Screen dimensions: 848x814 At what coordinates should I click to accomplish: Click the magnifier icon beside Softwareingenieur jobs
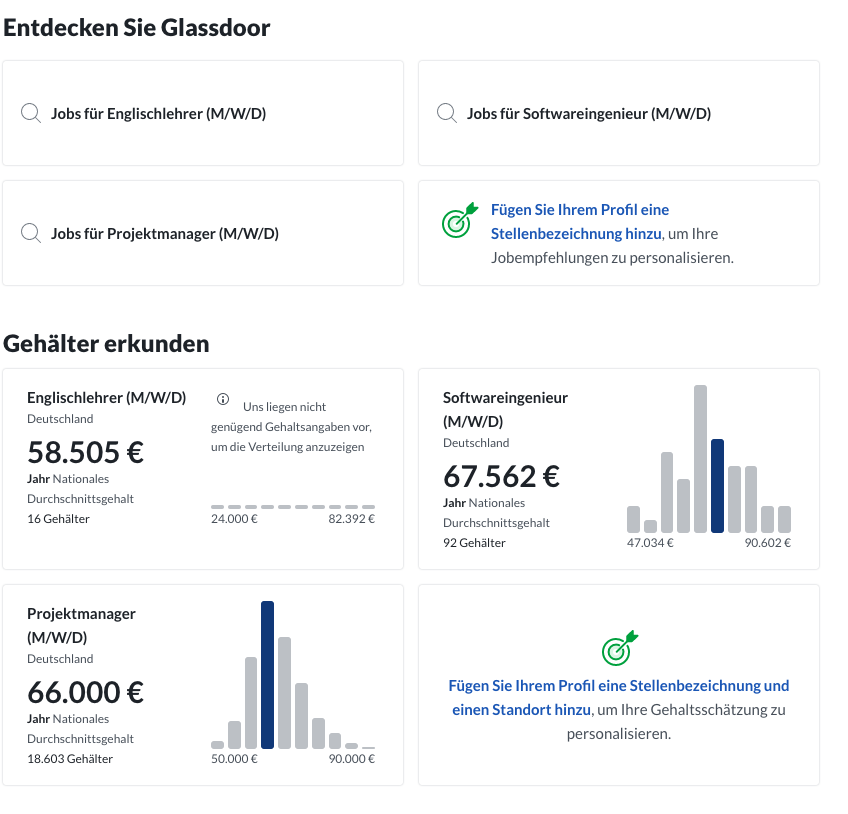447,114
